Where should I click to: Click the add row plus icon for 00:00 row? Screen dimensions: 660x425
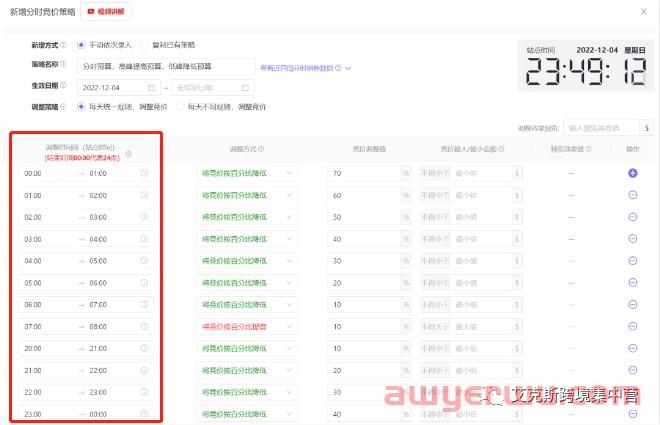pyautogui.click(x=632, y=173)
